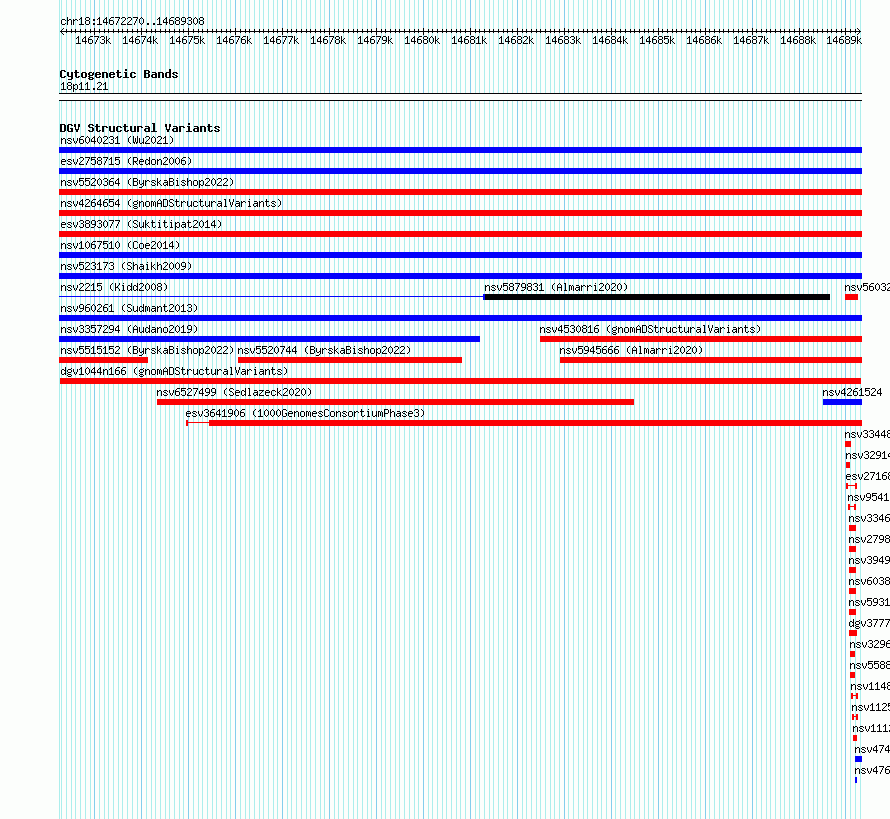
Task: Select the 18p11.21 band label
Action: click(x=84, y=86)
